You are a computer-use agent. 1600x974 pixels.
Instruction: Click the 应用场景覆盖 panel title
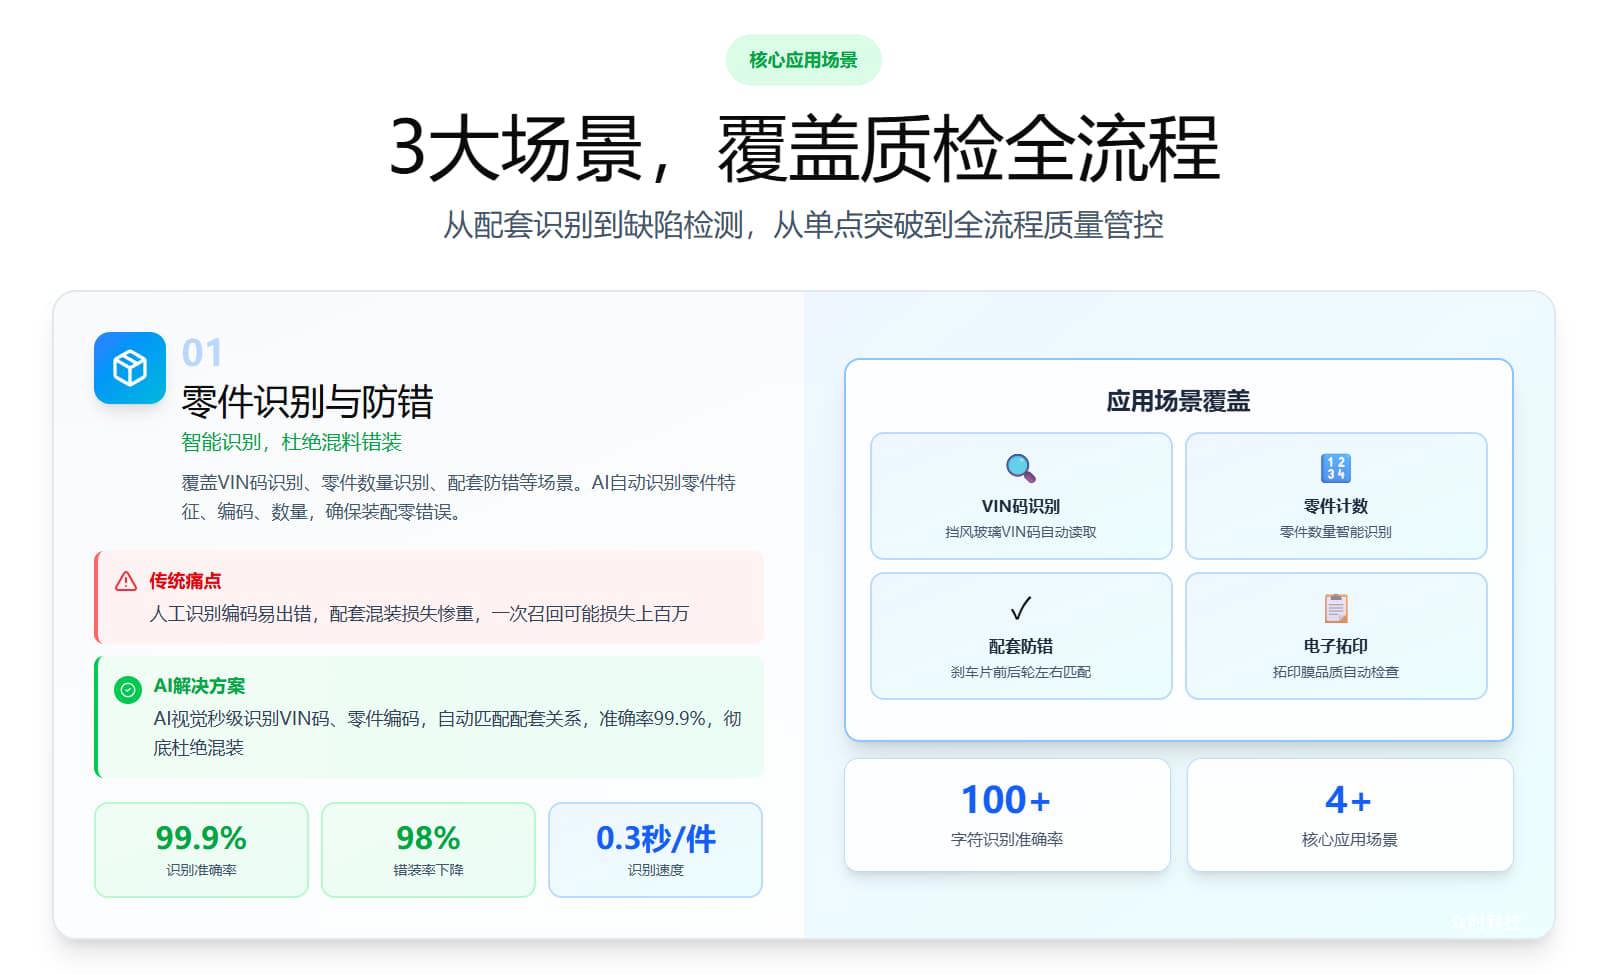coord(1178,401)
